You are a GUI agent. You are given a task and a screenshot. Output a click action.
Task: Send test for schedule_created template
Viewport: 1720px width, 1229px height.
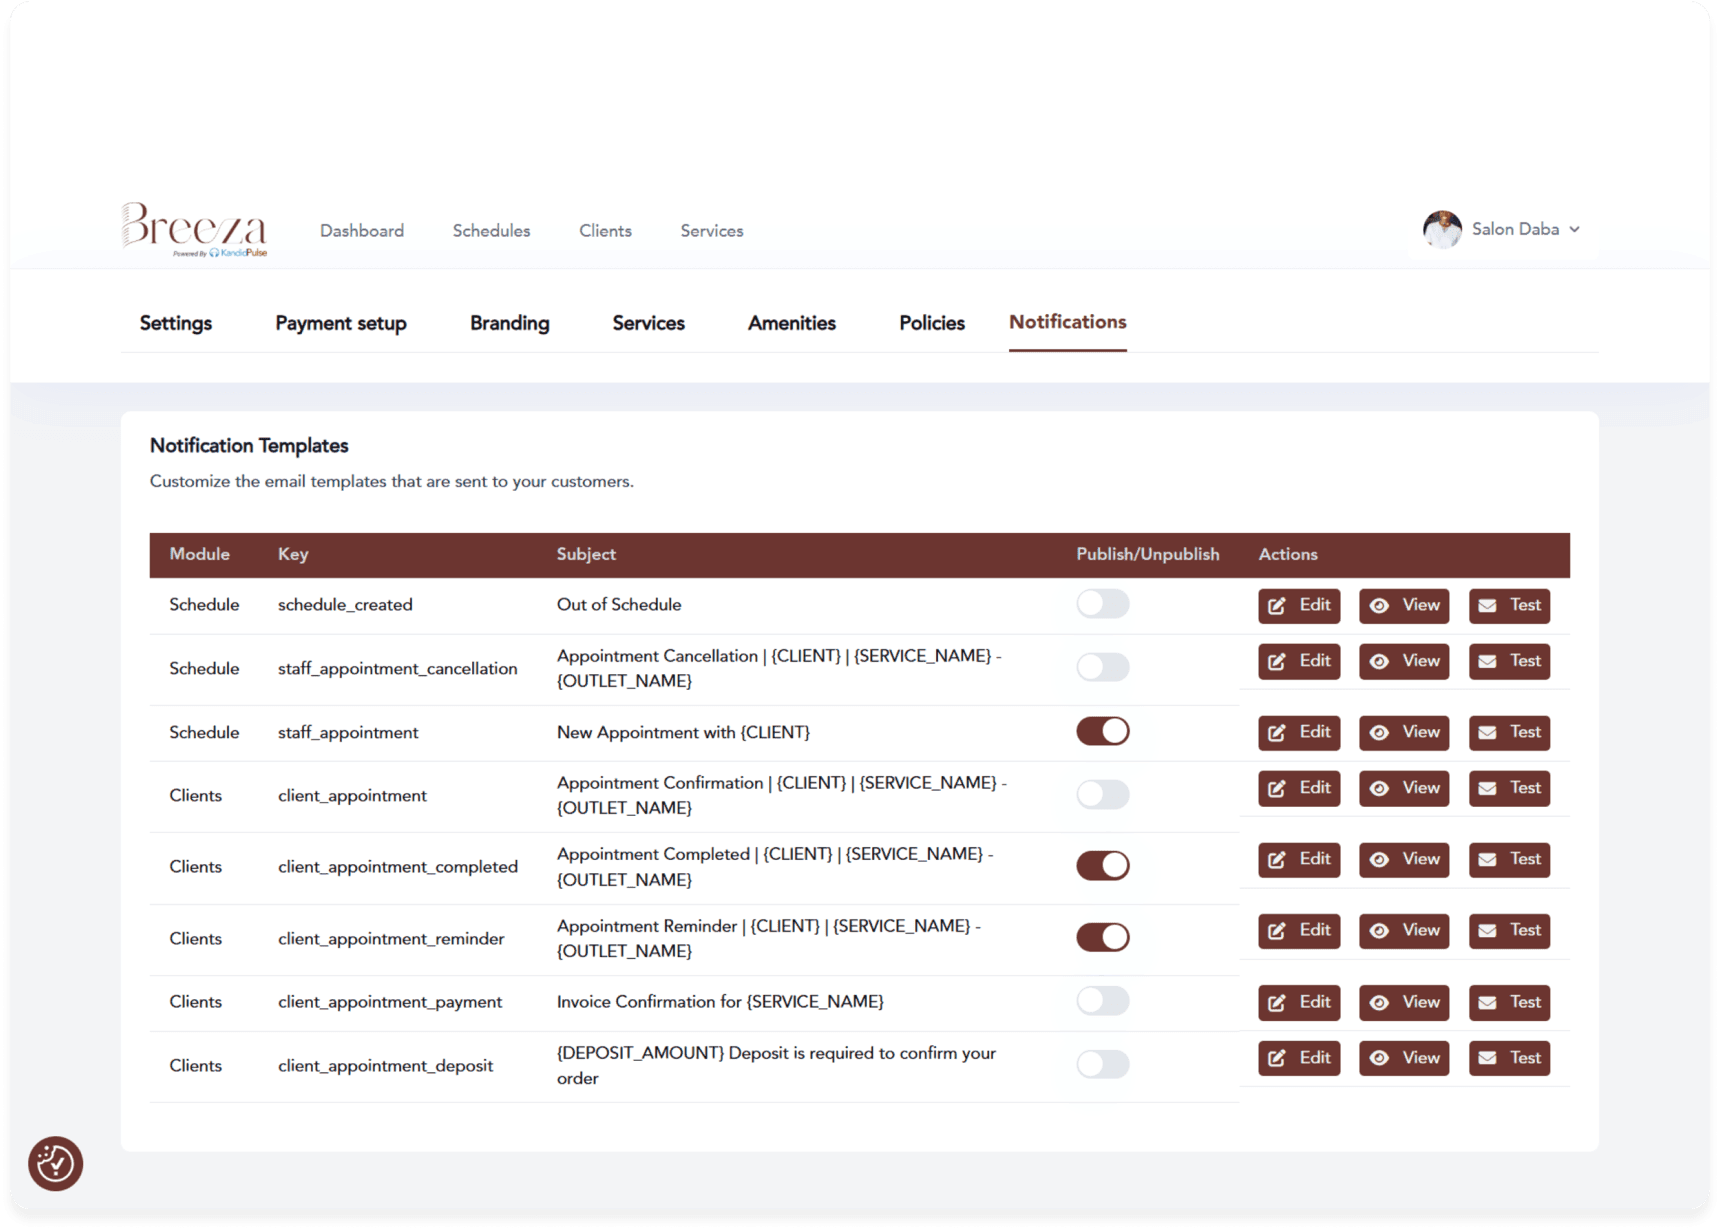(x=1509, y=605)
